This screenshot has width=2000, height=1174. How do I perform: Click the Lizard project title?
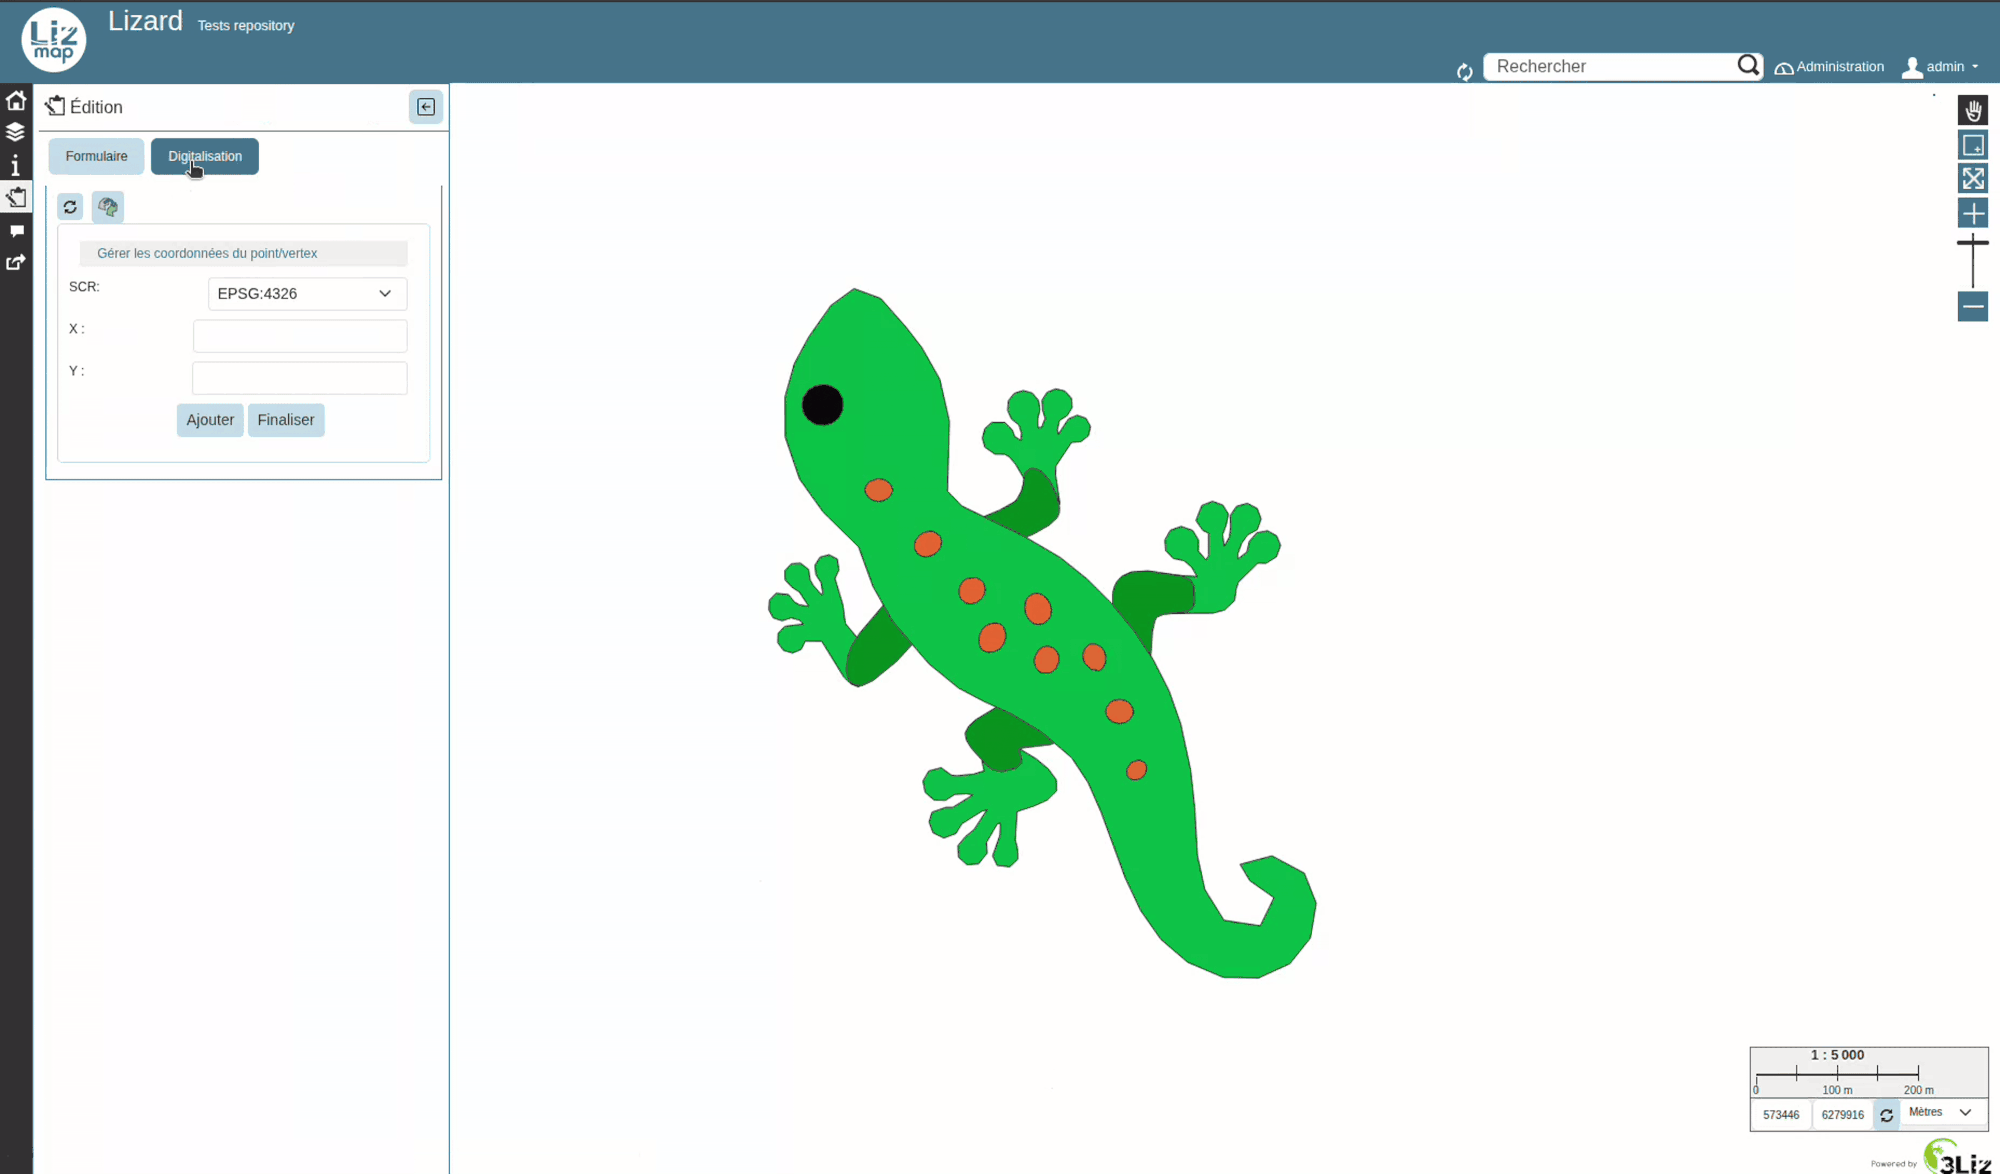click(145, 21)
